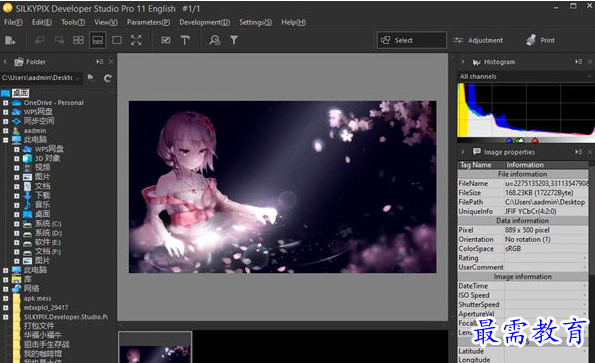Select the 文档 (F:) drive
This screenshot has height=363, width=595.
pyautogui.click(x=48, y=251)
